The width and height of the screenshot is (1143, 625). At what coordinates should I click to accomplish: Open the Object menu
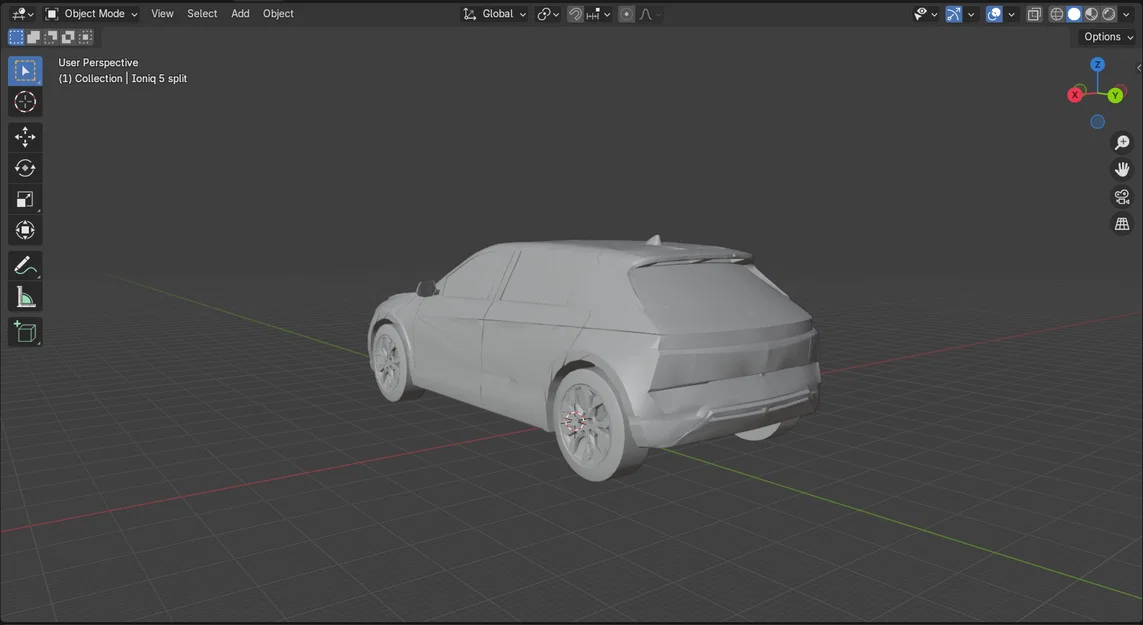278,13
